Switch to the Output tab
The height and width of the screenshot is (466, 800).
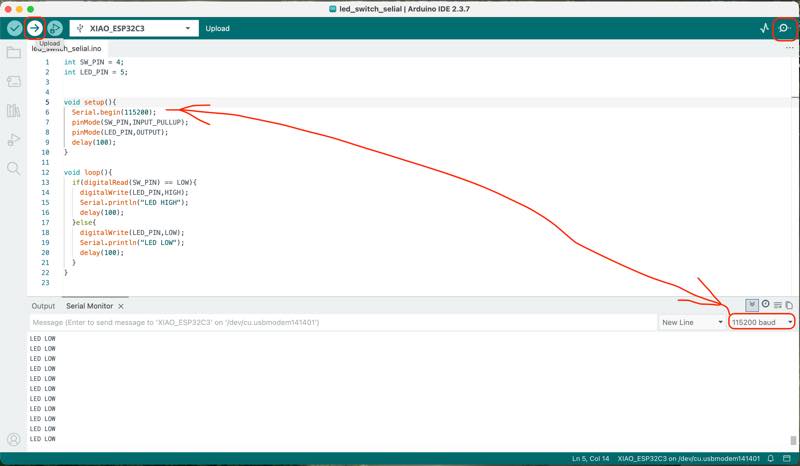[x=43, y=306]
